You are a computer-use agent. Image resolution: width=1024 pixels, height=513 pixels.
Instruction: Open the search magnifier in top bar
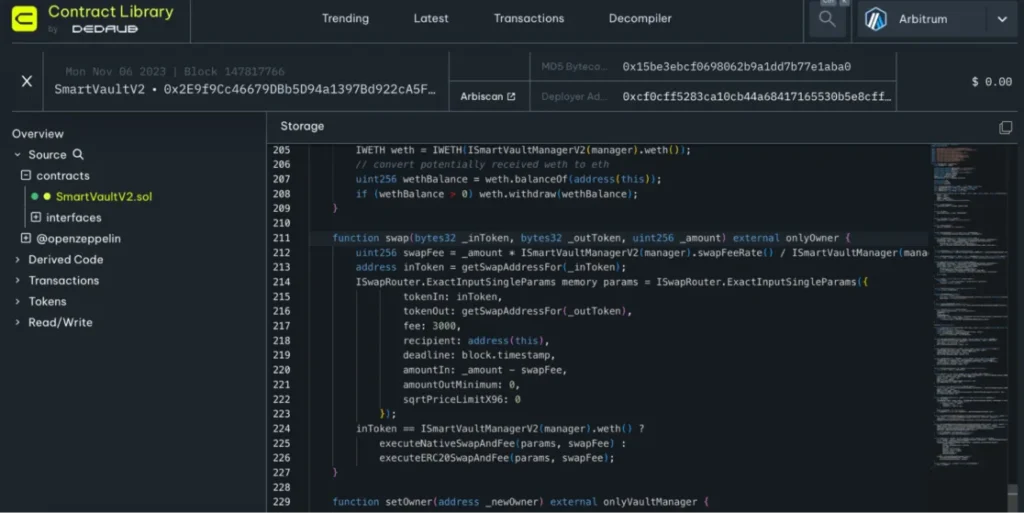827,19
